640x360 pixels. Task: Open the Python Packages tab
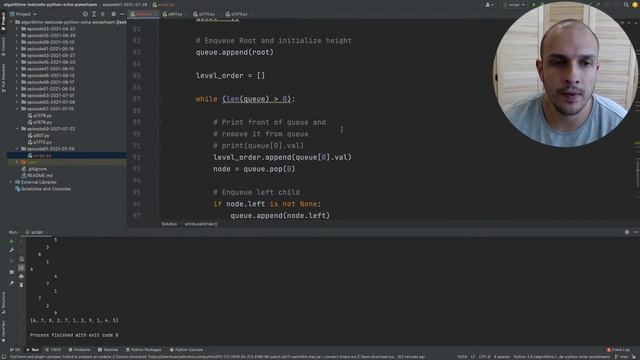(143, 350)
